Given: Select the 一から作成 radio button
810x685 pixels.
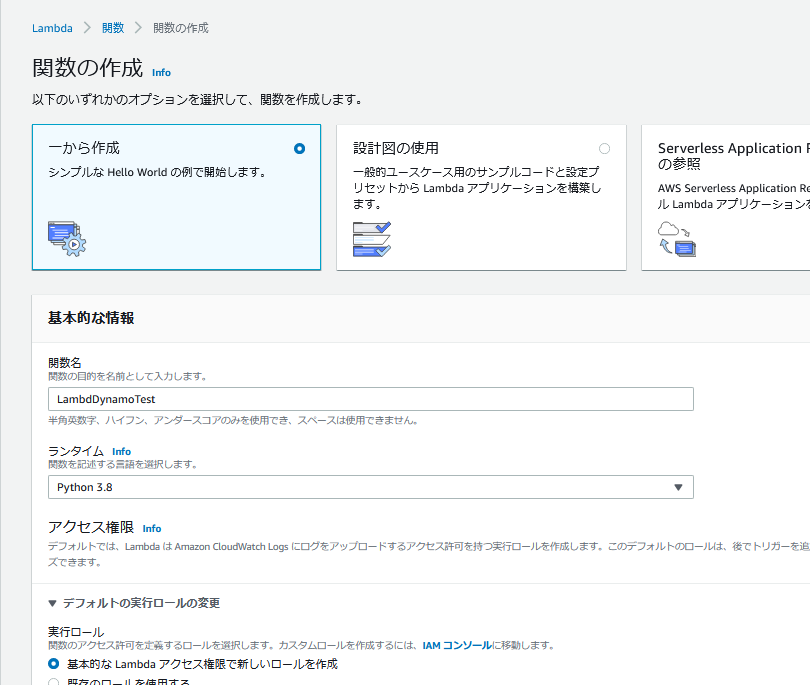Looking at the screenshot, I should (x=299, y=149).
